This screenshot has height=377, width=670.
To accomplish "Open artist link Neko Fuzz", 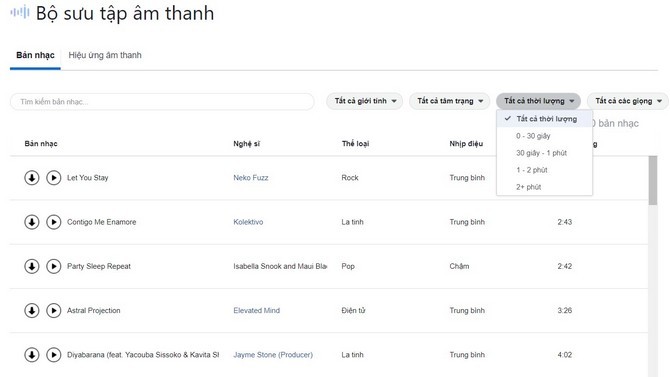I will pos(251,177).
